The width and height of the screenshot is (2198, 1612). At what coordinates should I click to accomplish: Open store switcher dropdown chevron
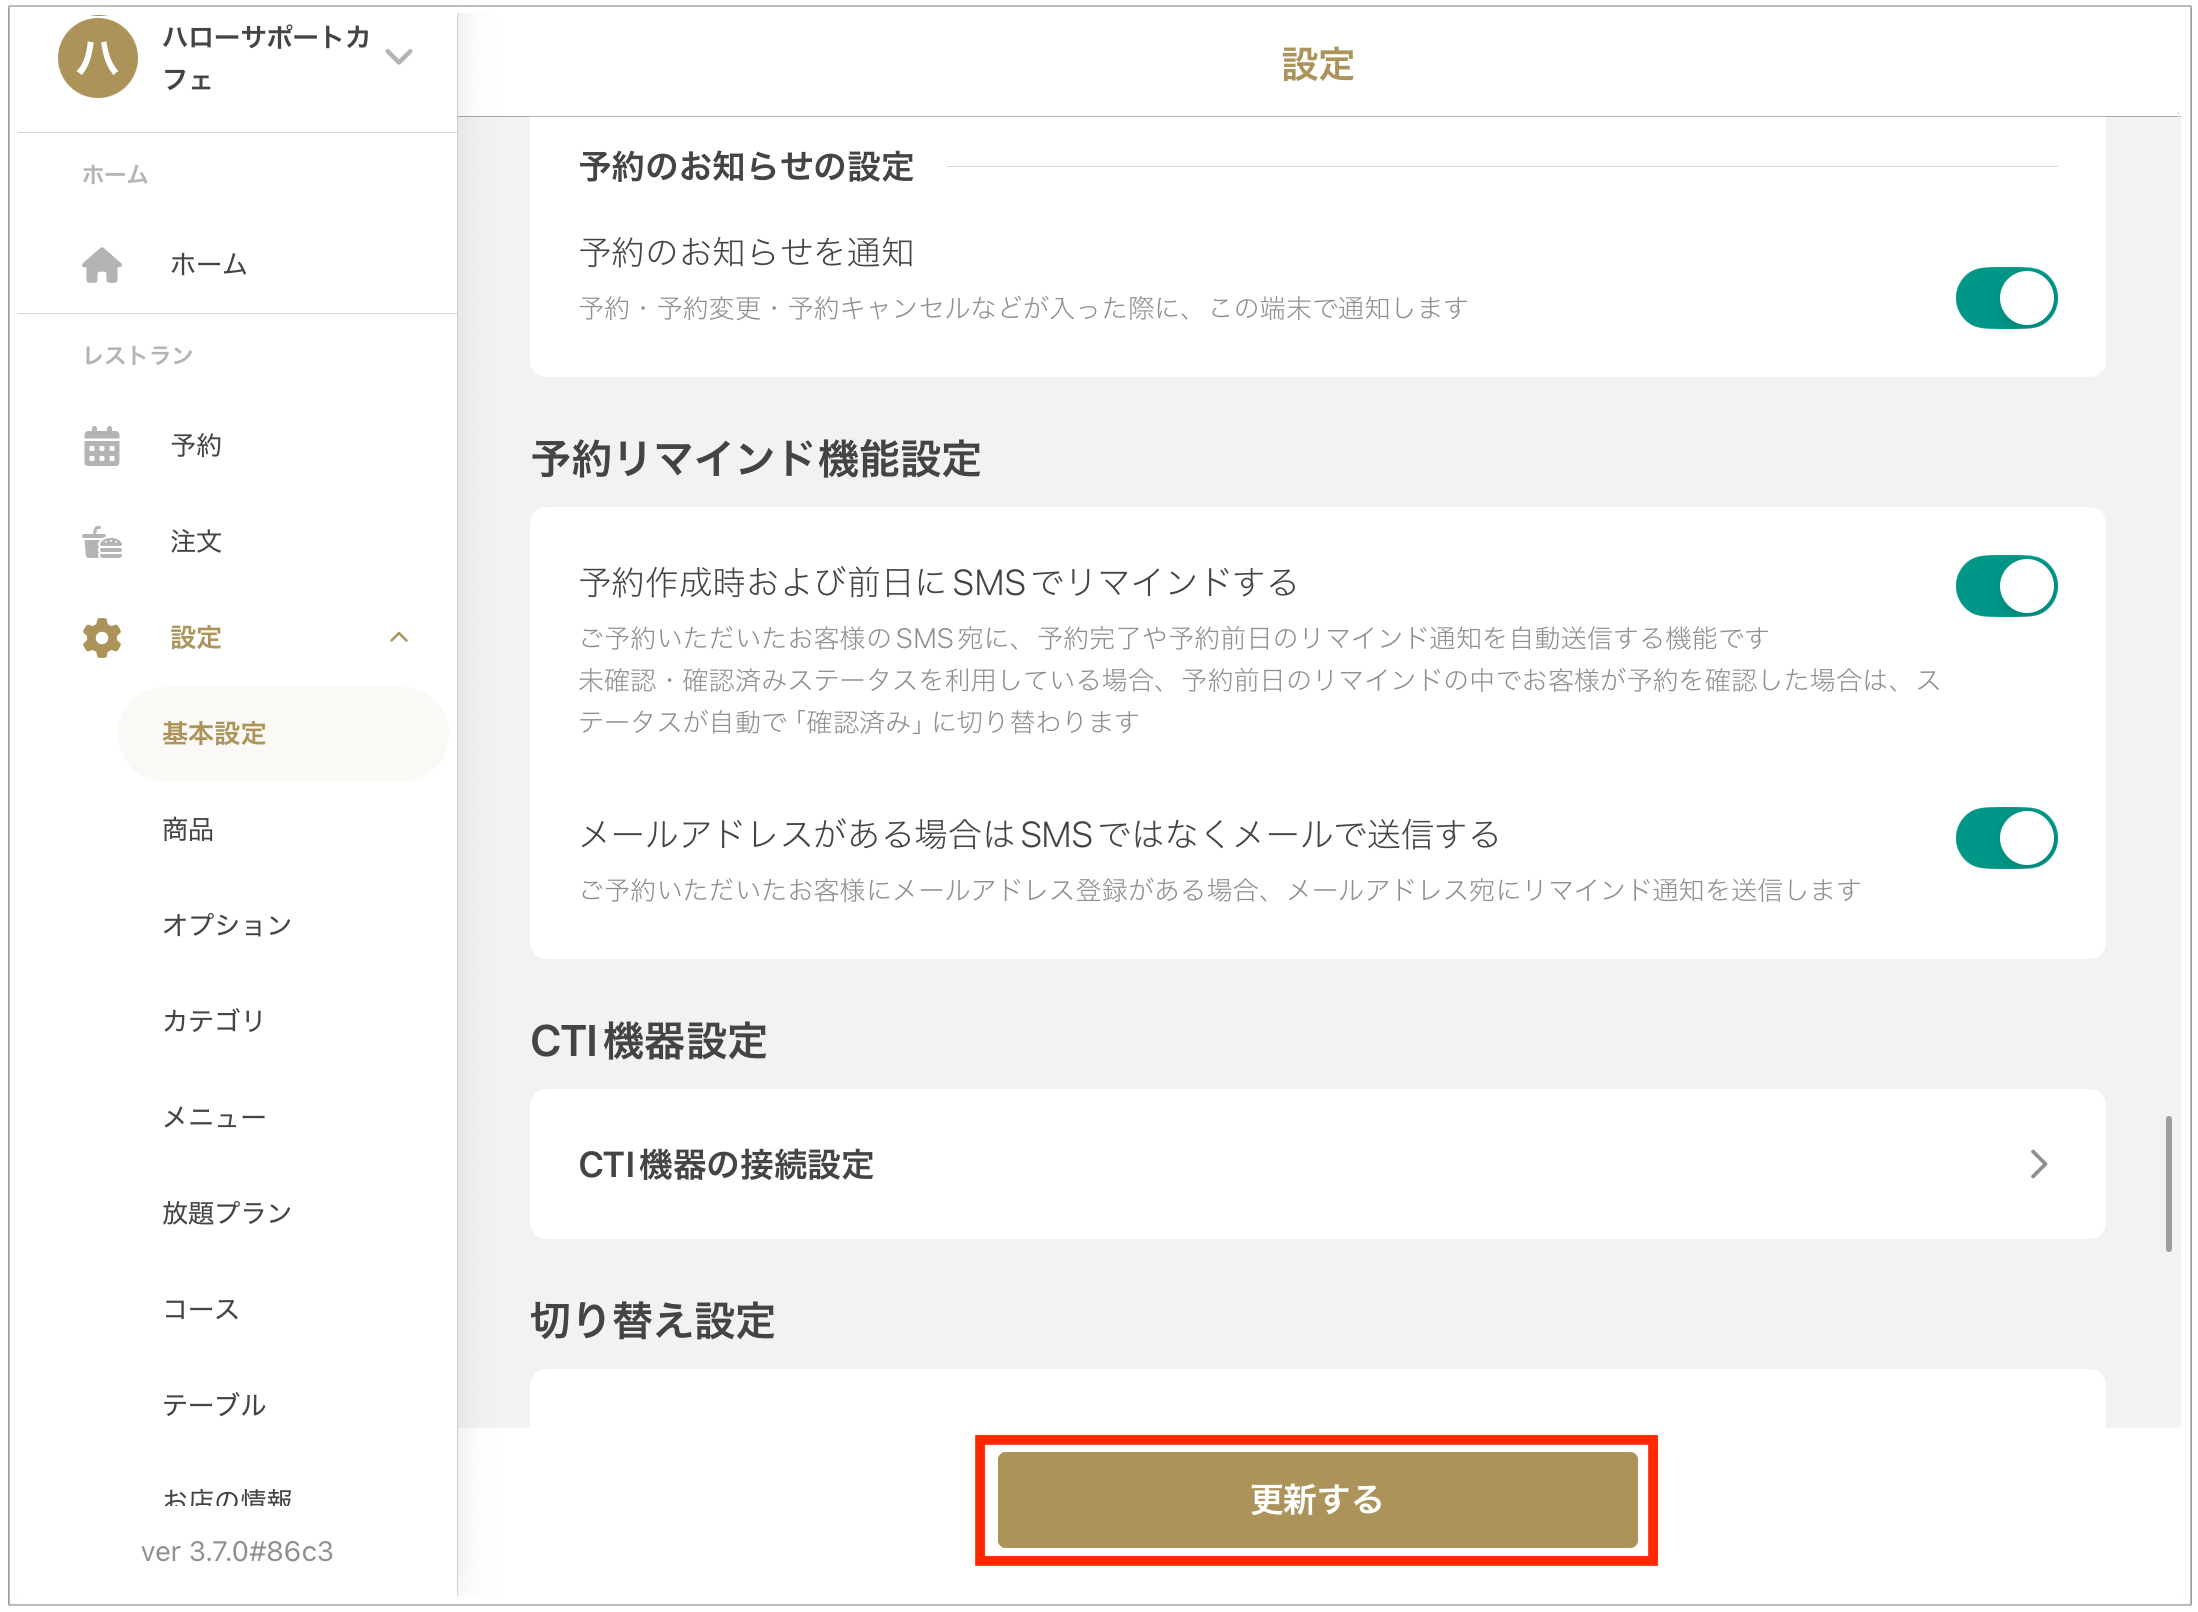[399, 57]
